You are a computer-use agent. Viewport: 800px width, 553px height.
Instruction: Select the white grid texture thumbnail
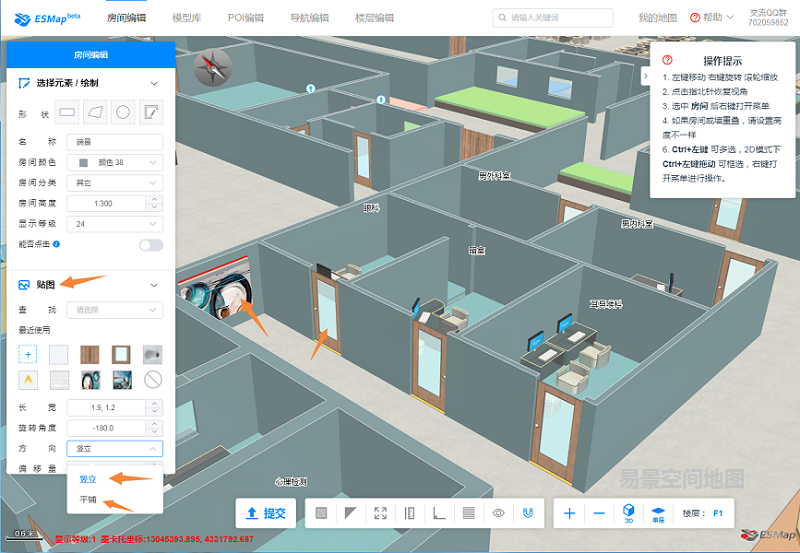tap(59, 380)
